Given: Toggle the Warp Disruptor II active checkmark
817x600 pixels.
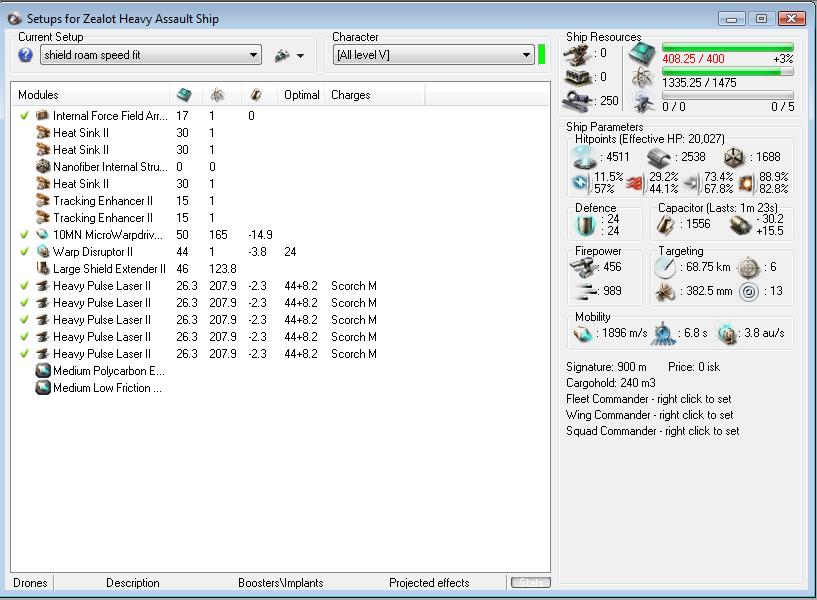Looking at the screenshot, I should coord(24,251).
